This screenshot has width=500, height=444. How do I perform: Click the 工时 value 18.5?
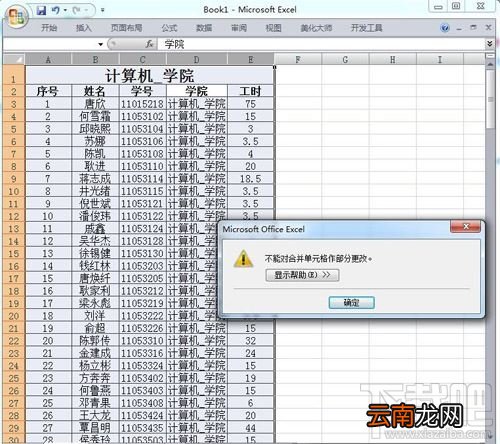point(250,179)
